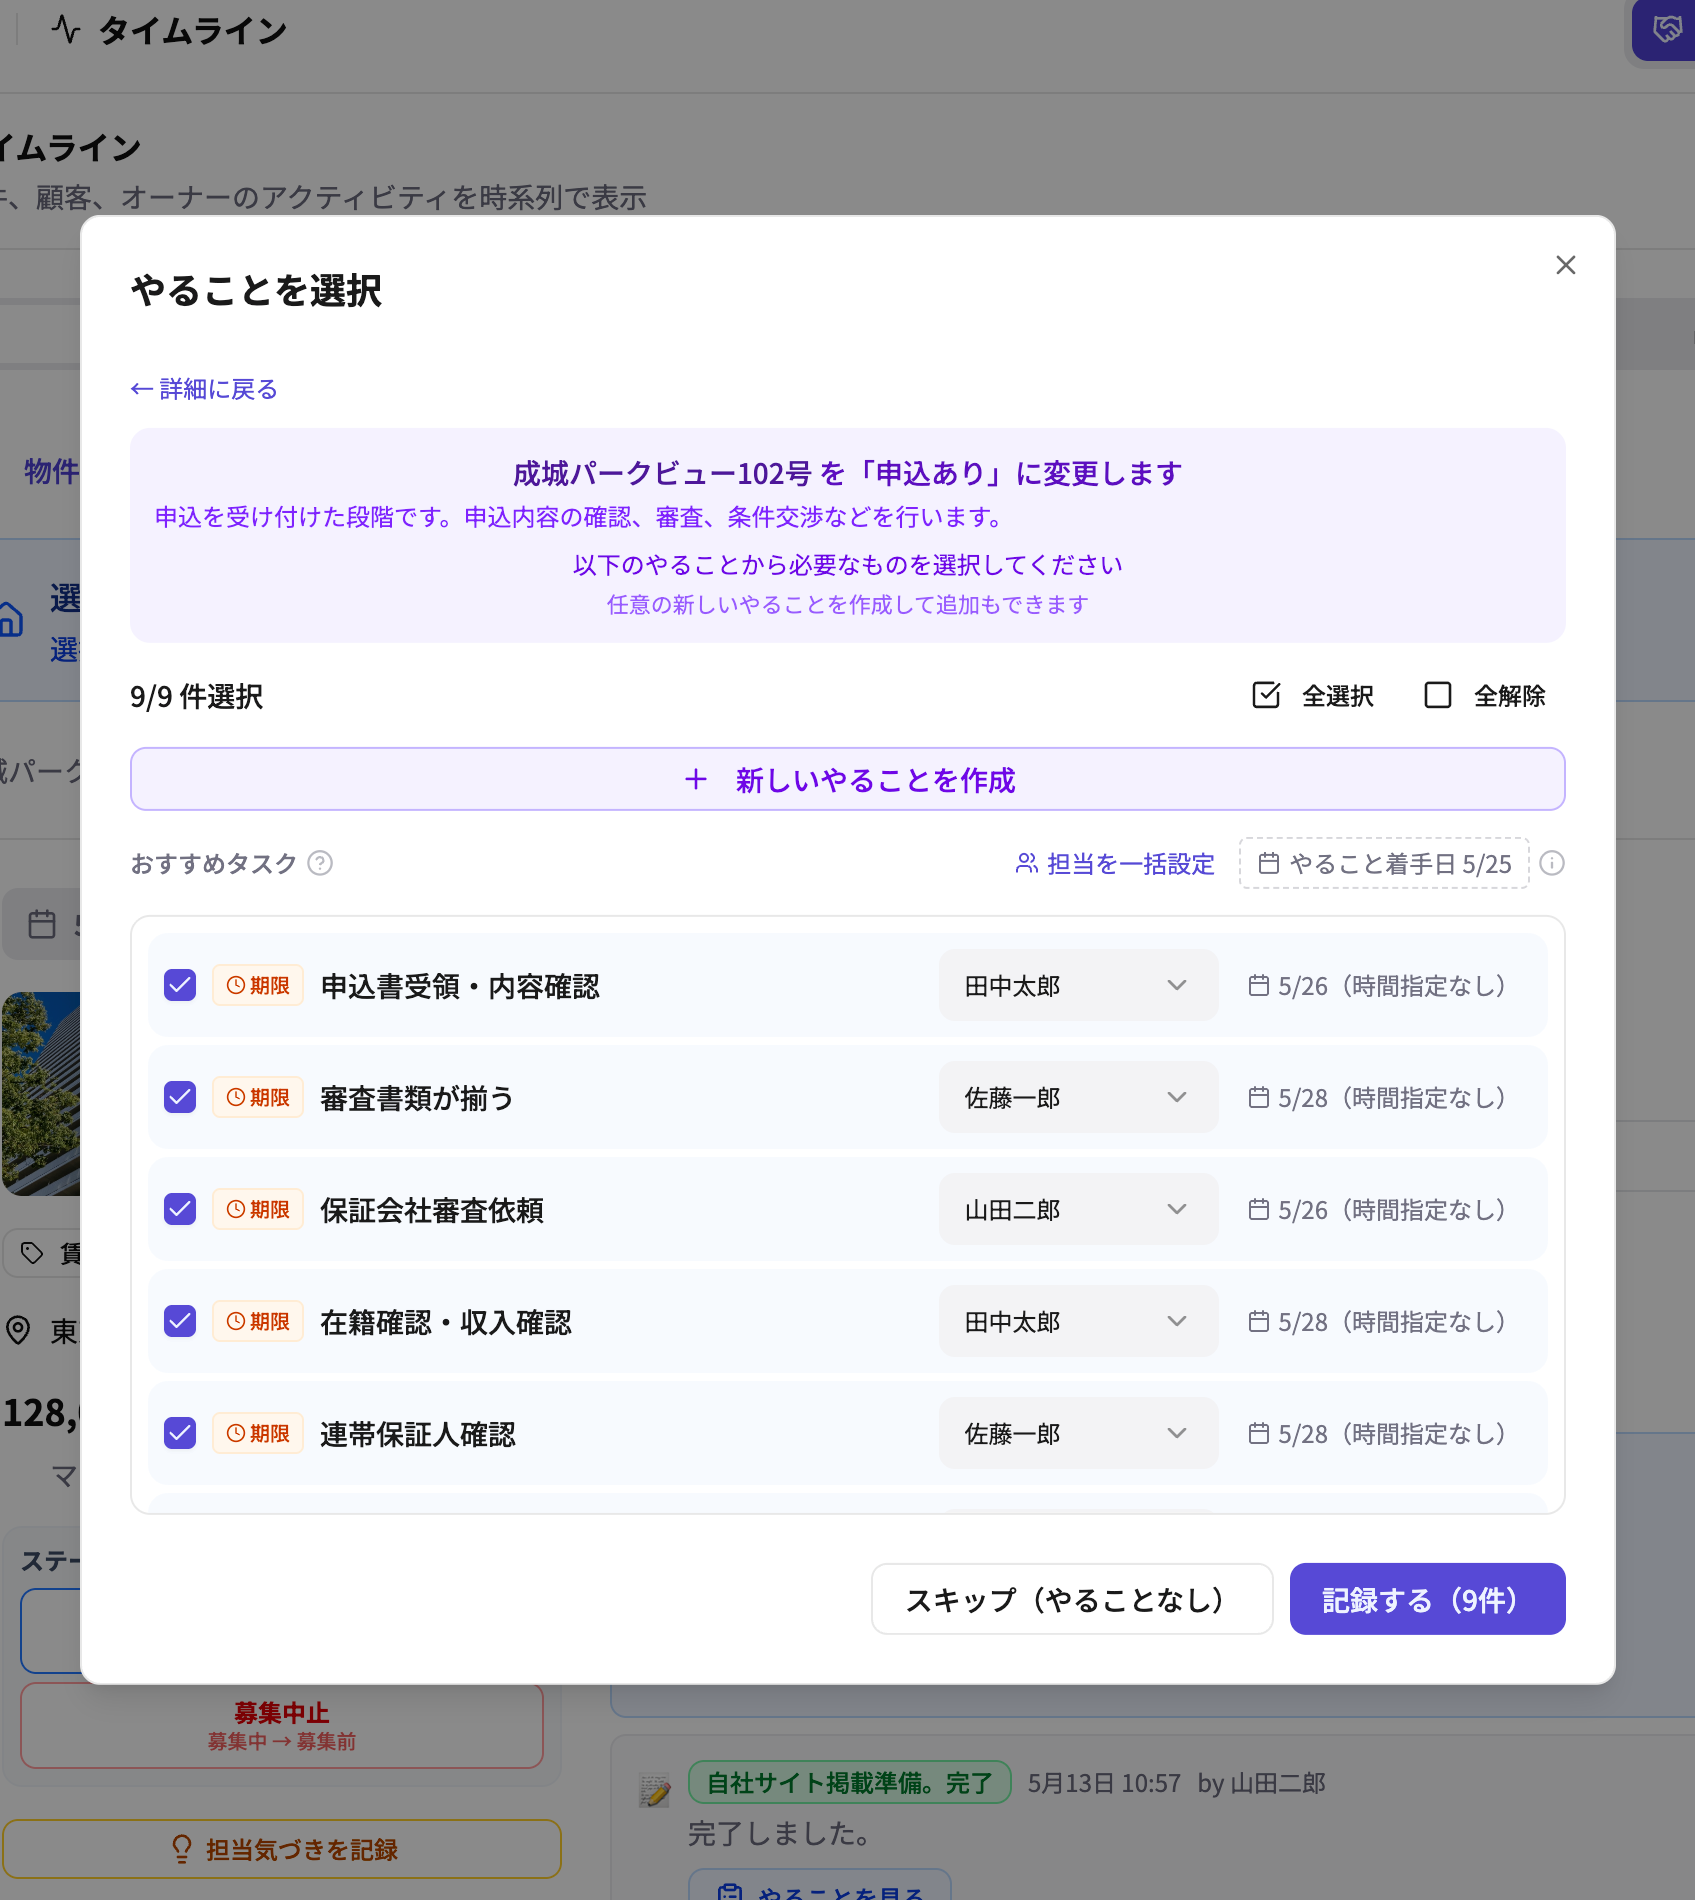Edit 5/28 due date of 連帯保証人確認

(1377, 1433)
